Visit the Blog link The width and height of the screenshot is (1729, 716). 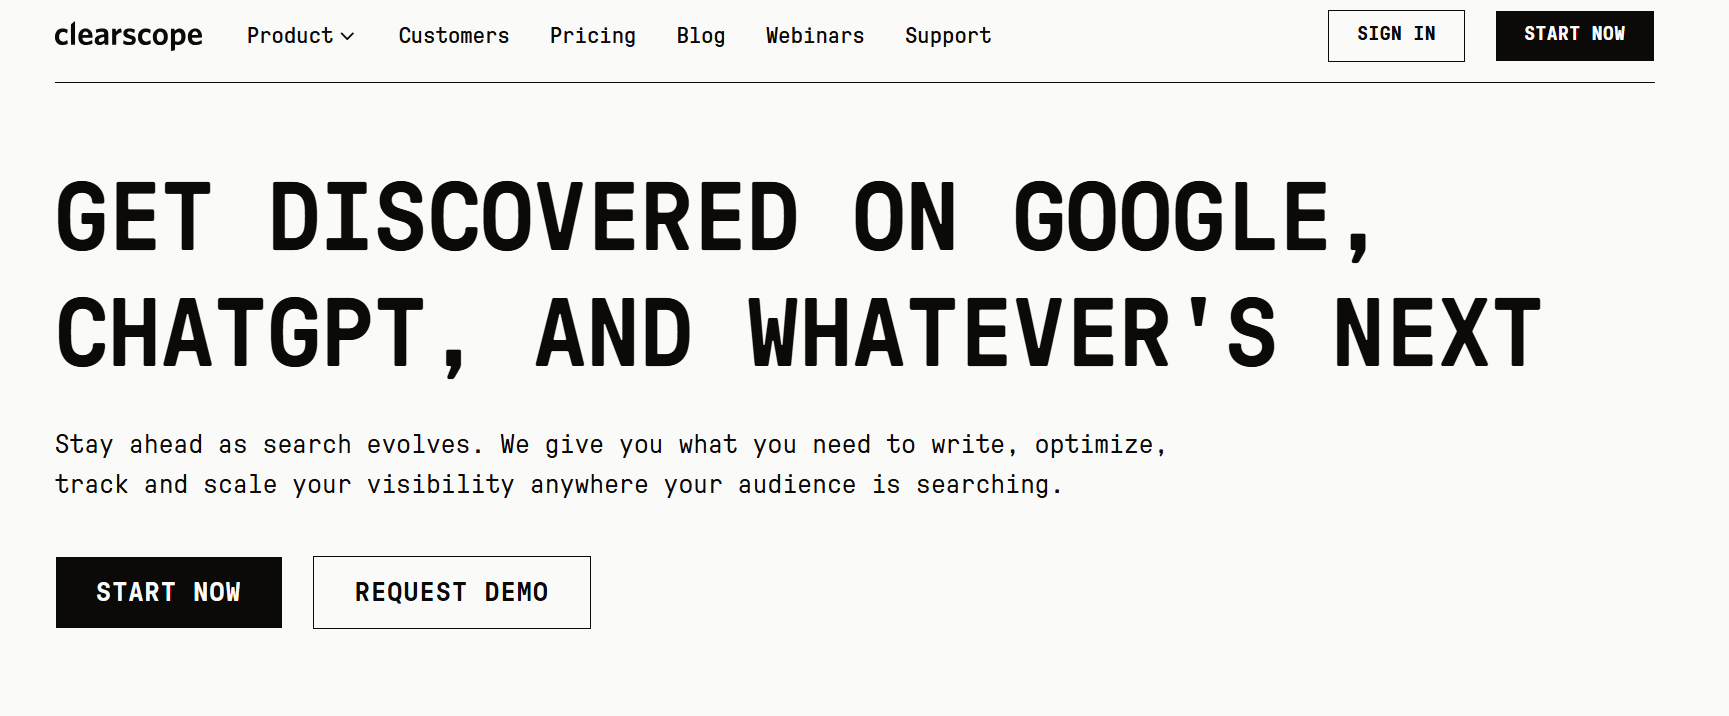click(701, 36)
